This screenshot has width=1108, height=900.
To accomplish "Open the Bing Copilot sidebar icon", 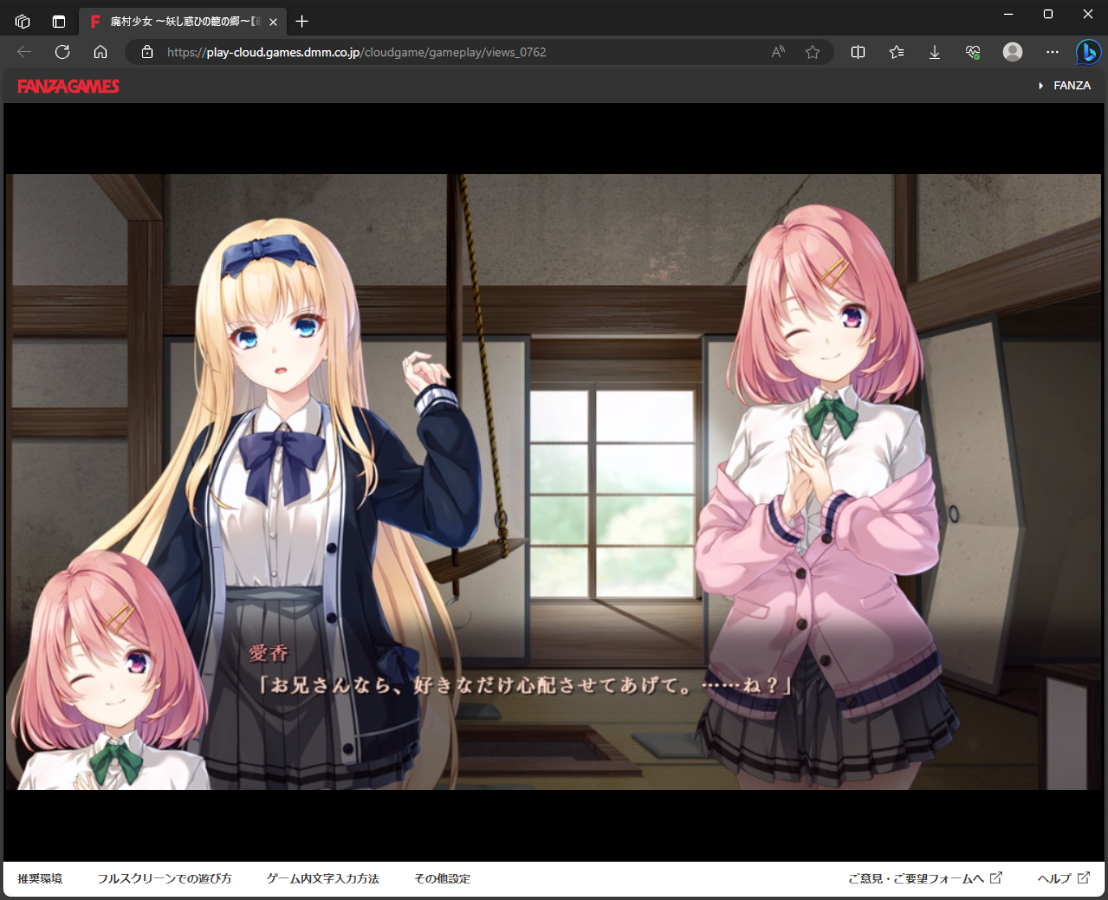I will pyautogui.click(x=1088, y=52).
